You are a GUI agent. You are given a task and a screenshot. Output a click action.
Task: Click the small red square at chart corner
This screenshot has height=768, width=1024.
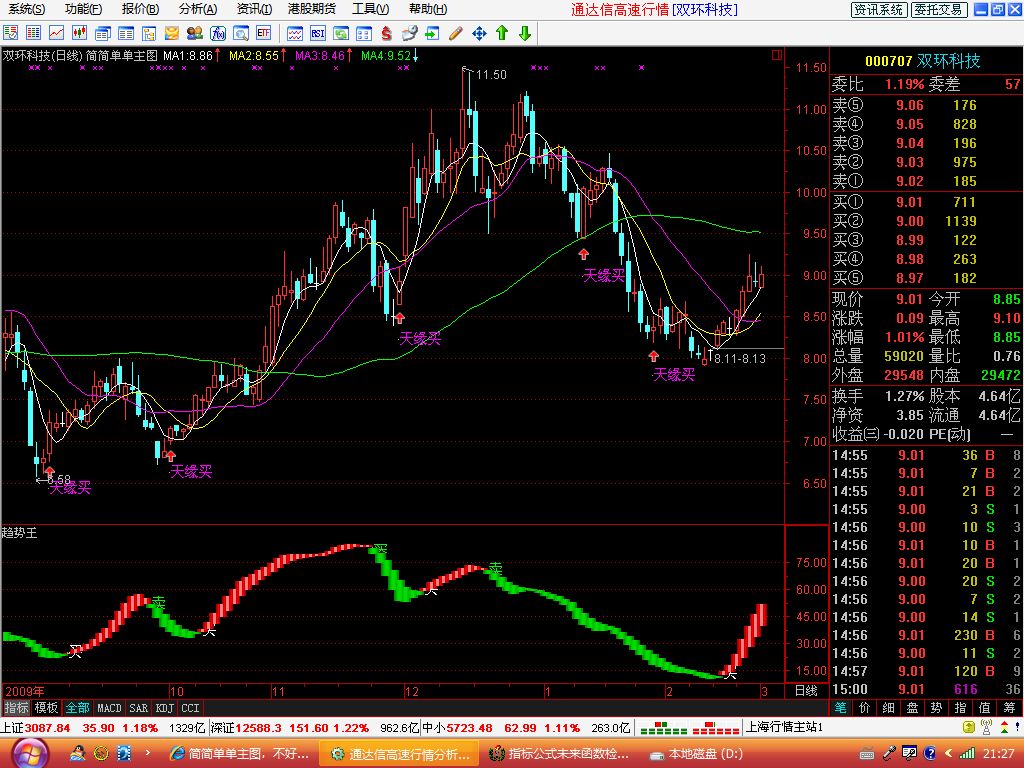776,56
